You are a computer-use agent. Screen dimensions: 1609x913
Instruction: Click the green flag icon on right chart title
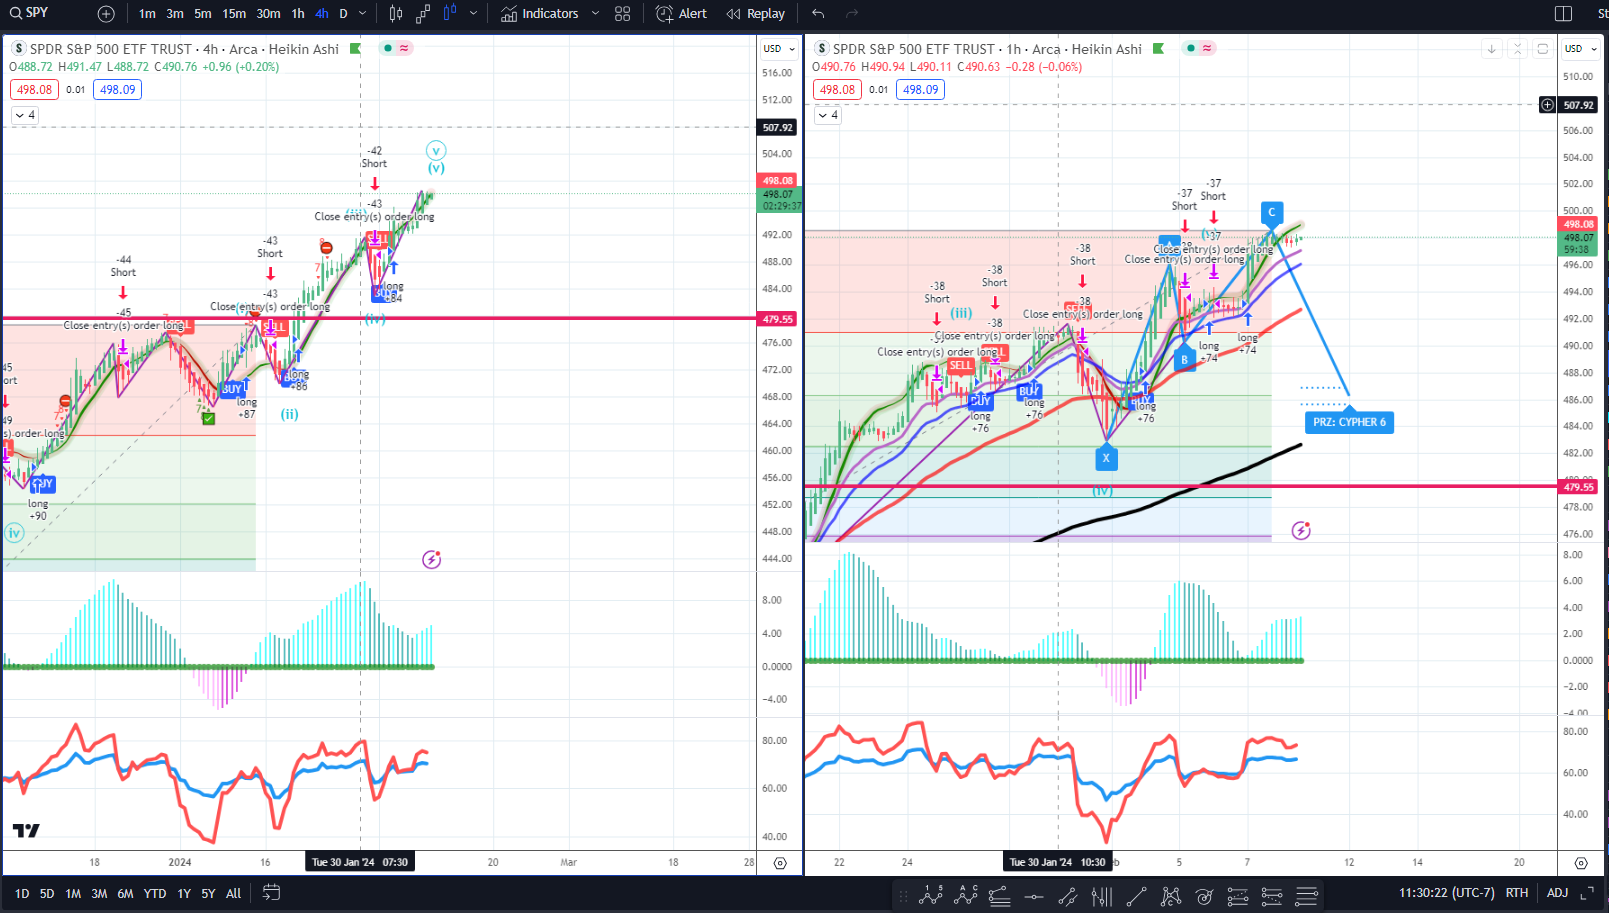tap(1158, 49)
